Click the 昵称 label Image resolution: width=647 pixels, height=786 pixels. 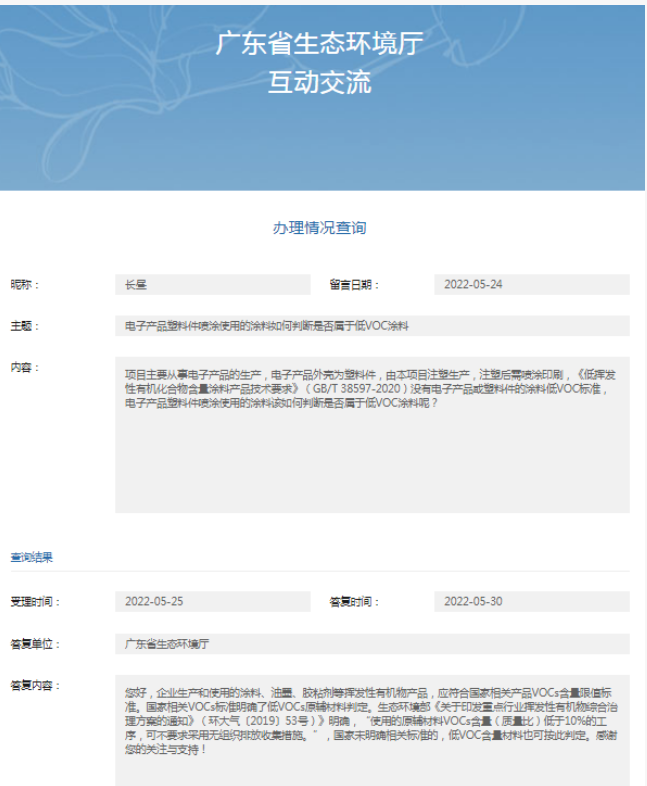coord(25,285)
